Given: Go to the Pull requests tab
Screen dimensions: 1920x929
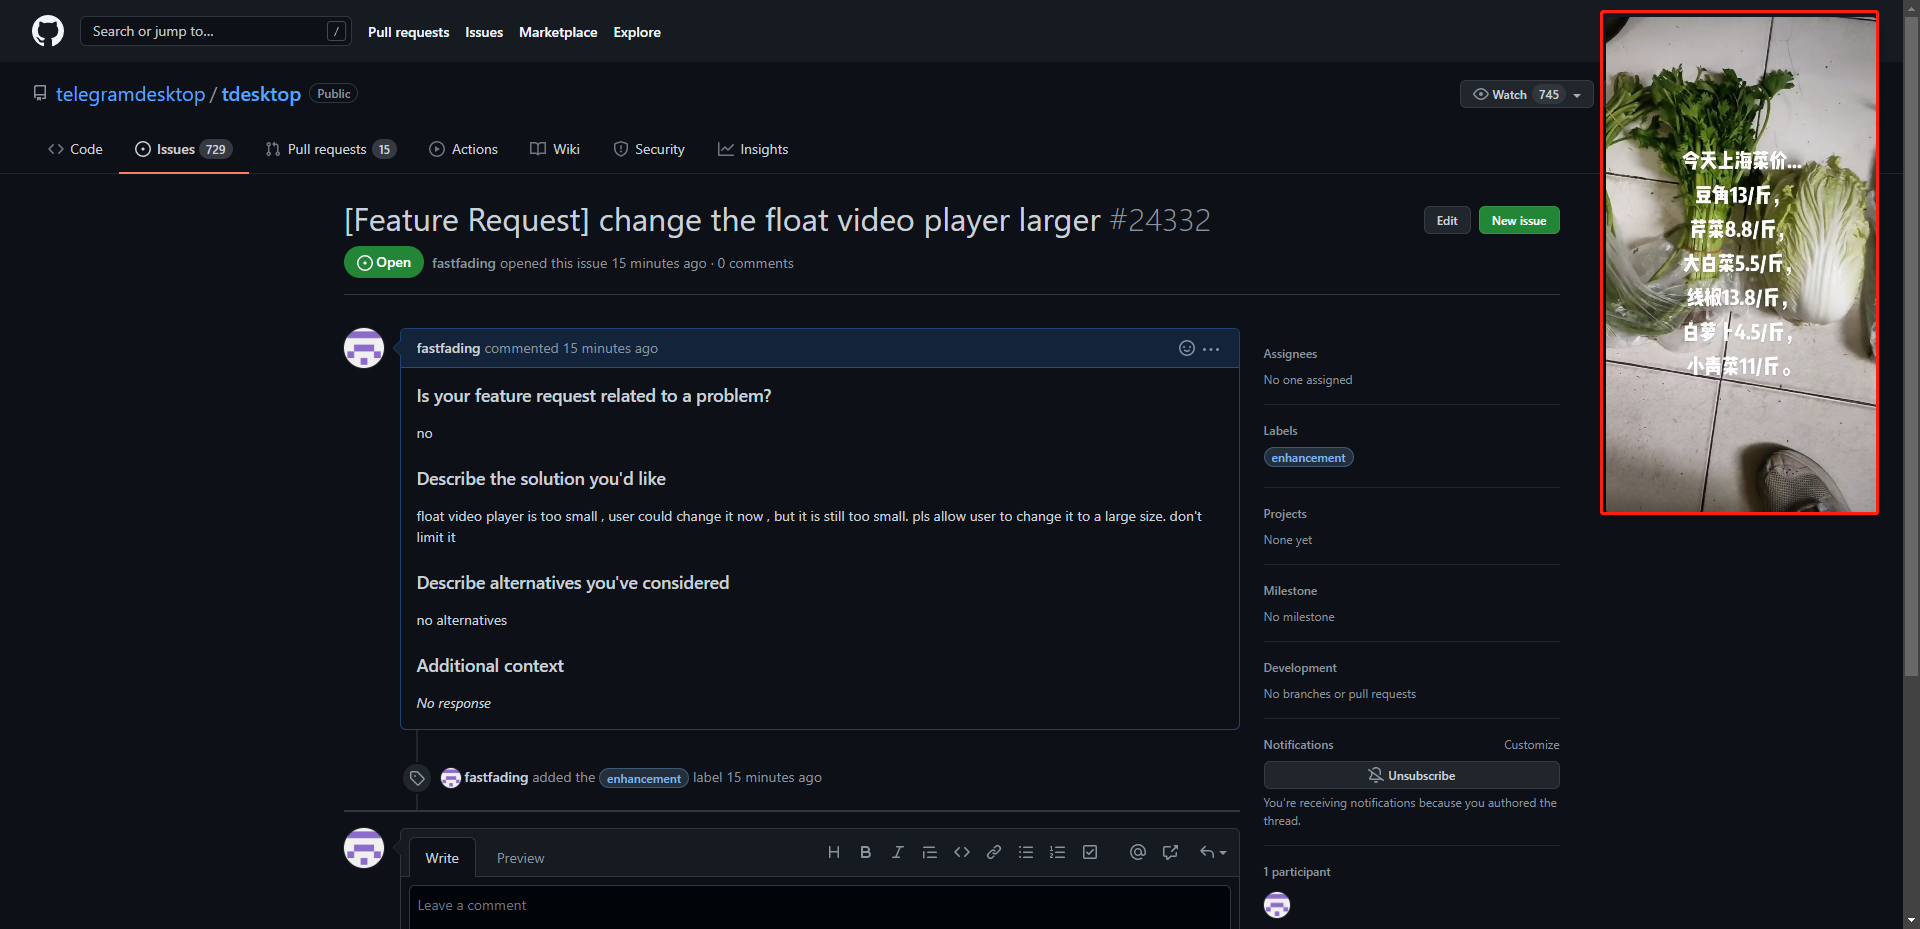Looking at the screenshot, I should tap(330, 149).
